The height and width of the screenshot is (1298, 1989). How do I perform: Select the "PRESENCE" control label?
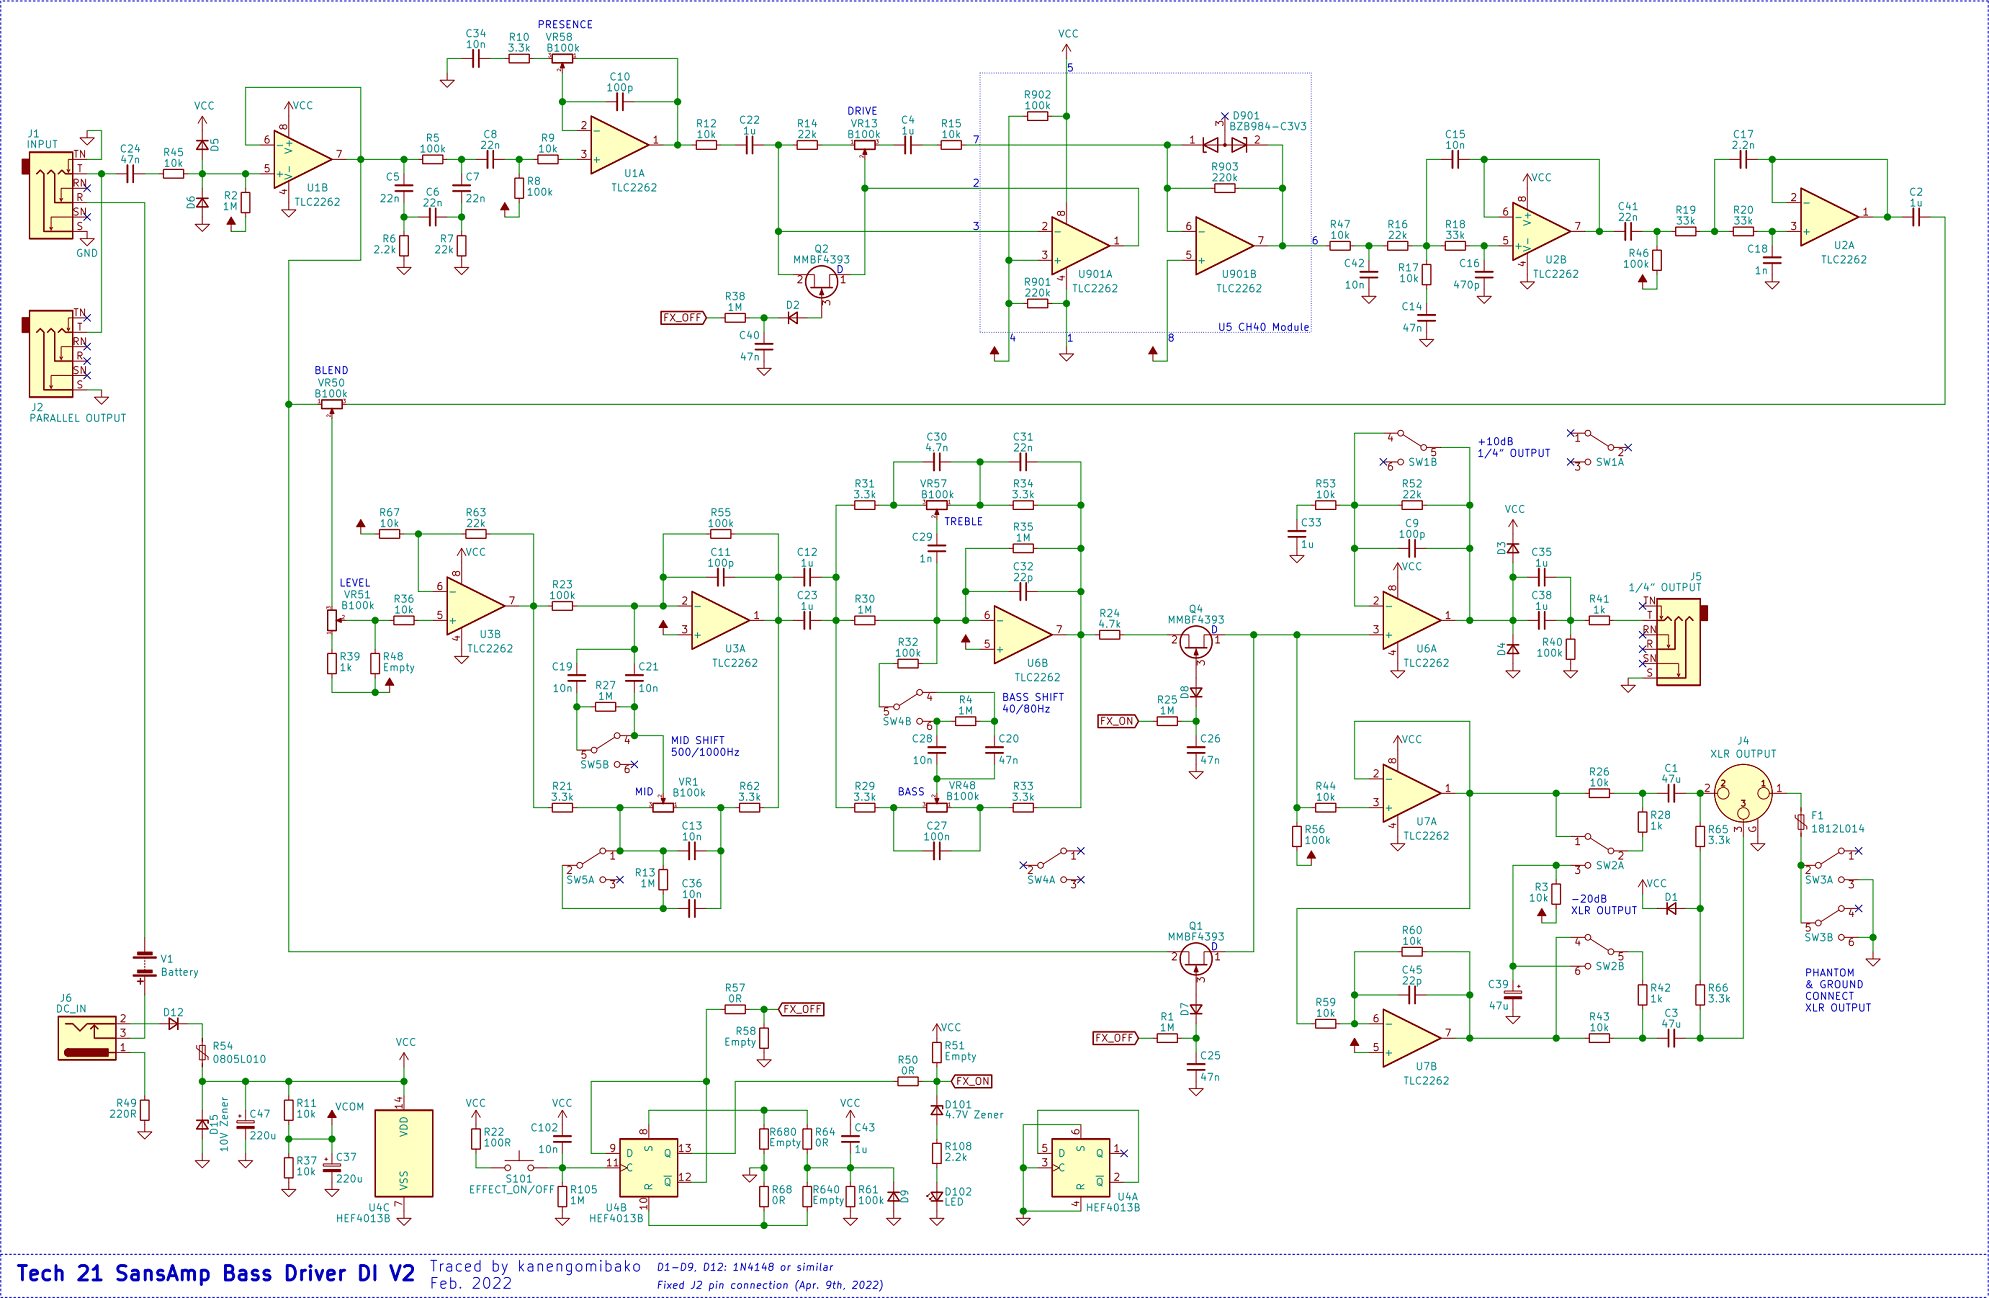coord(565,24)
